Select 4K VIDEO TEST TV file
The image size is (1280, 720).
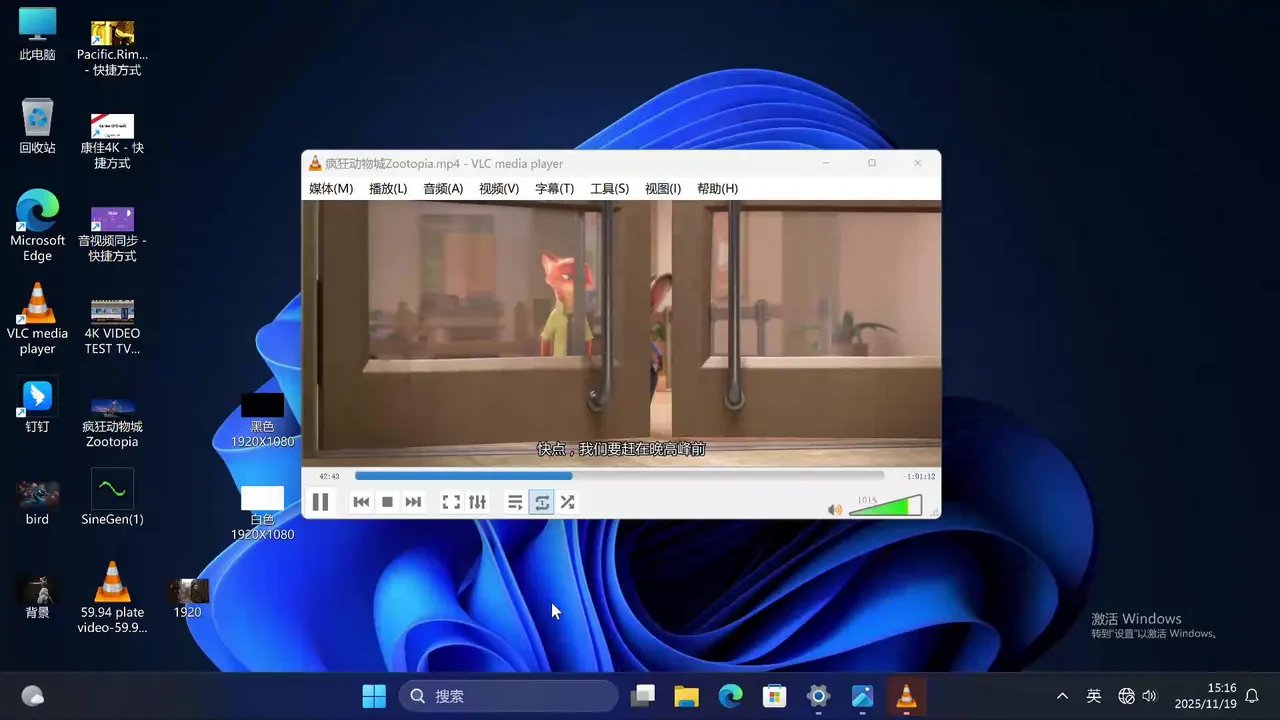(112, 326)
